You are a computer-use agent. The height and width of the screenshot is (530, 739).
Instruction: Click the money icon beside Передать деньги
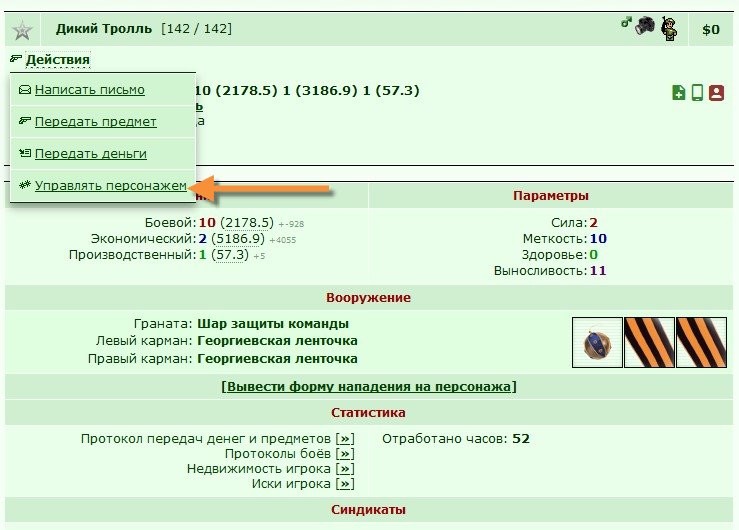pyautogui.click(x=25, y=153)
